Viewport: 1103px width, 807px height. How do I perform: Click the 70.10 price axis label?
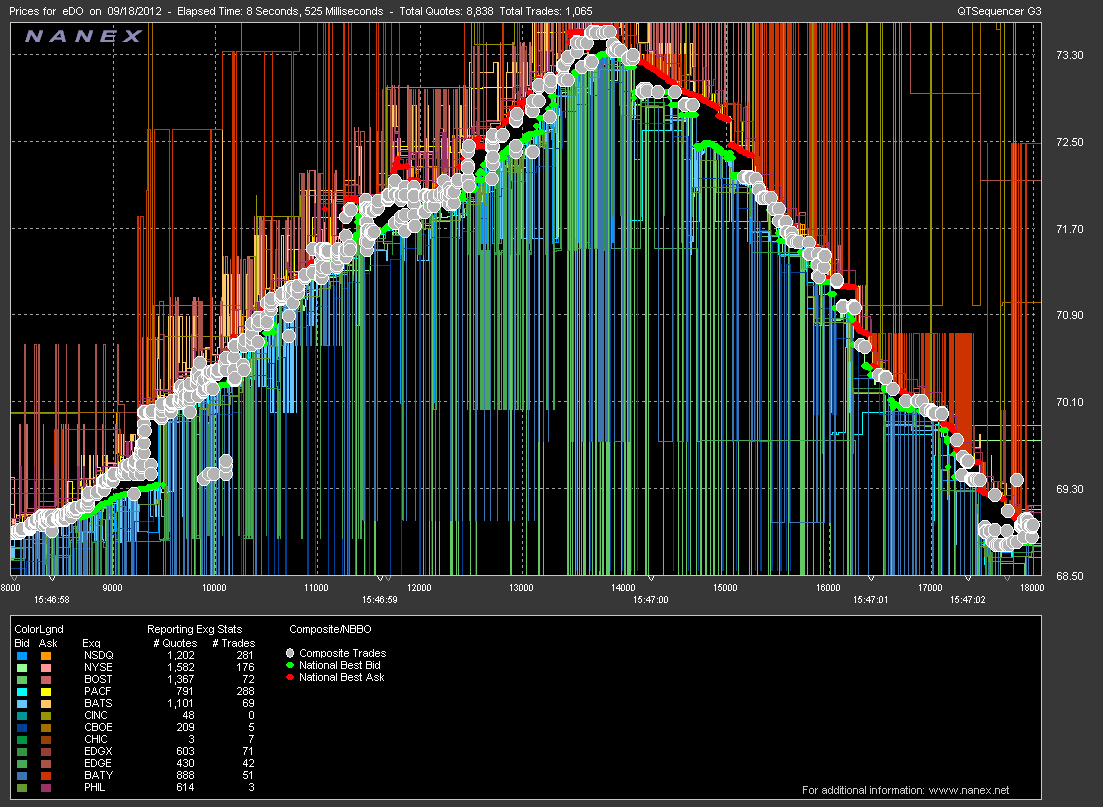pyautogui.click(x=1070, y=402)
